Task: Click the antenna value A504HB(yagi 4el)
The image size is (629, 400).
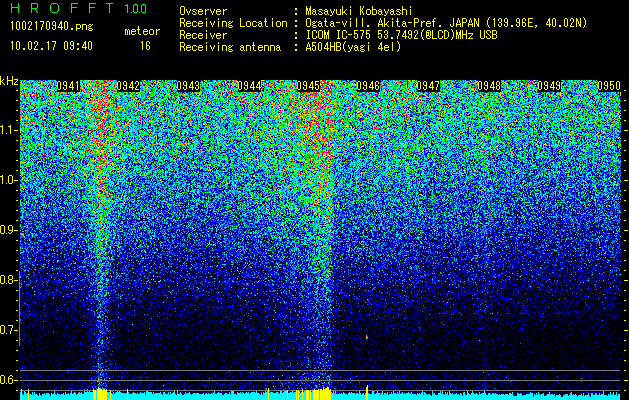Action: [x=353, y=47]
